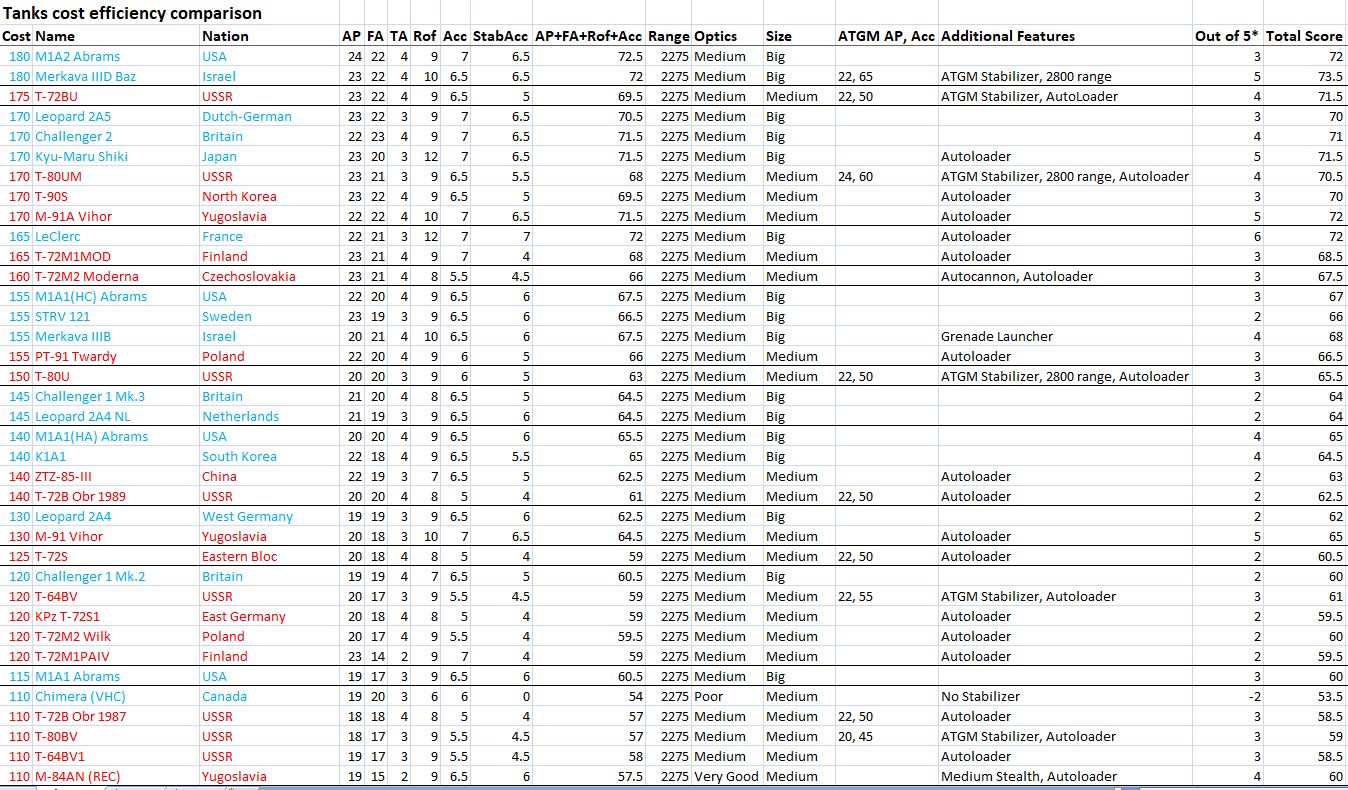
Task: Select the "Total Score" column header
Action: [1304, 36]
